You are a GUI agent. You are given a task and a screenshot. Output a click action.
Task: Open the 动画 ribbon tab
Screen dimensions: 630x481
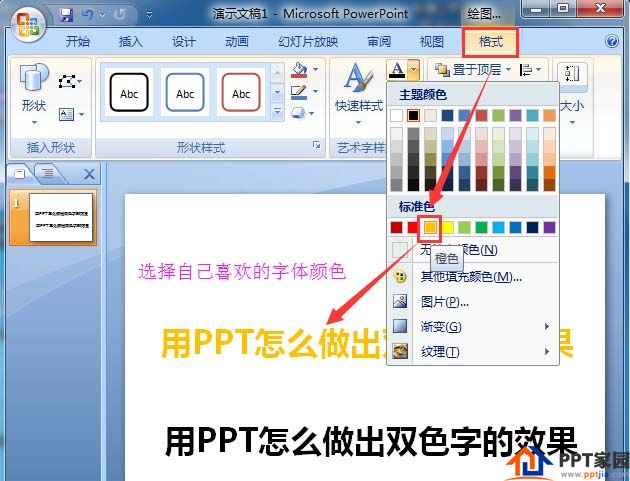237,41
